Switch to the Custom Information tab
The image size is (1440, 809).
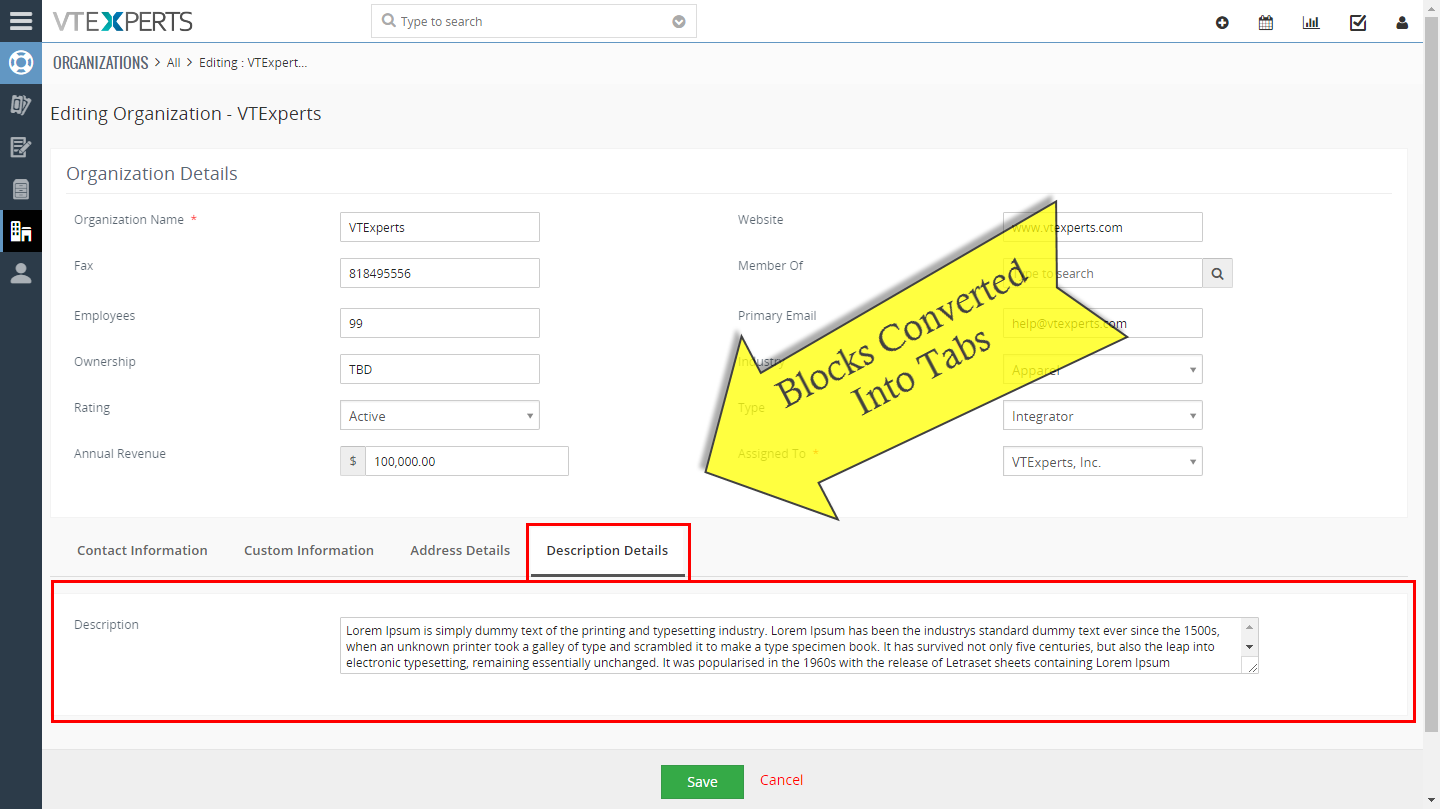pos(309,550)
